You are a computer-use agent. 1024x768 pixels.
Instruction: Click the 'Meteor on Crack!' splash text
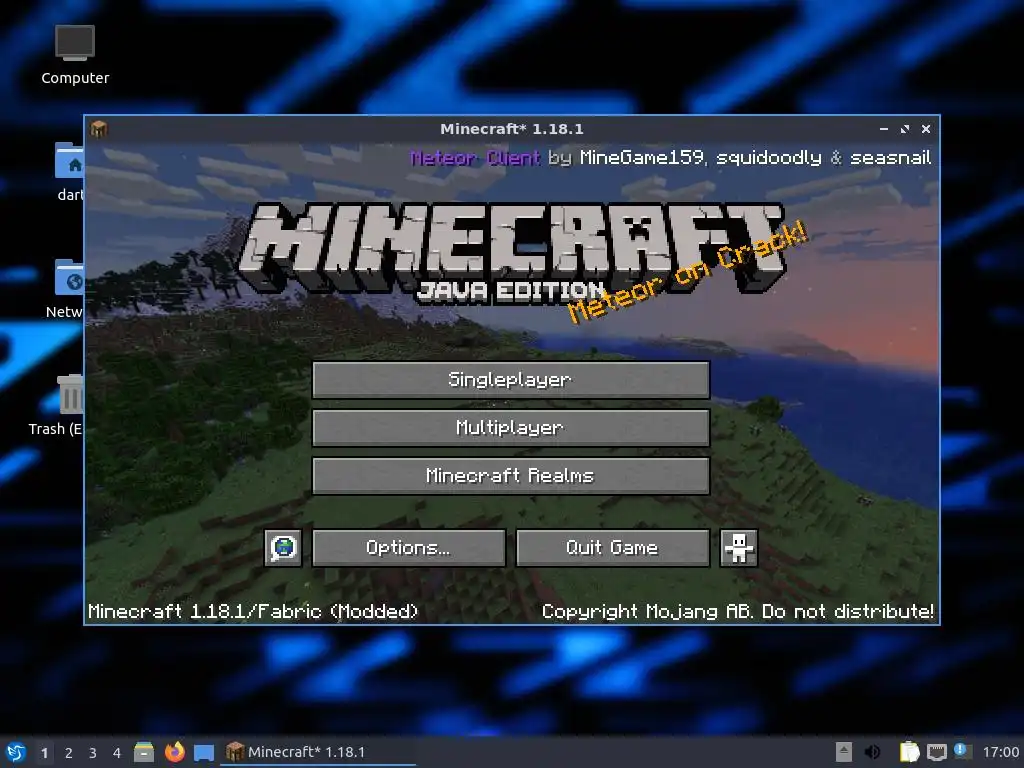(687, 272)
